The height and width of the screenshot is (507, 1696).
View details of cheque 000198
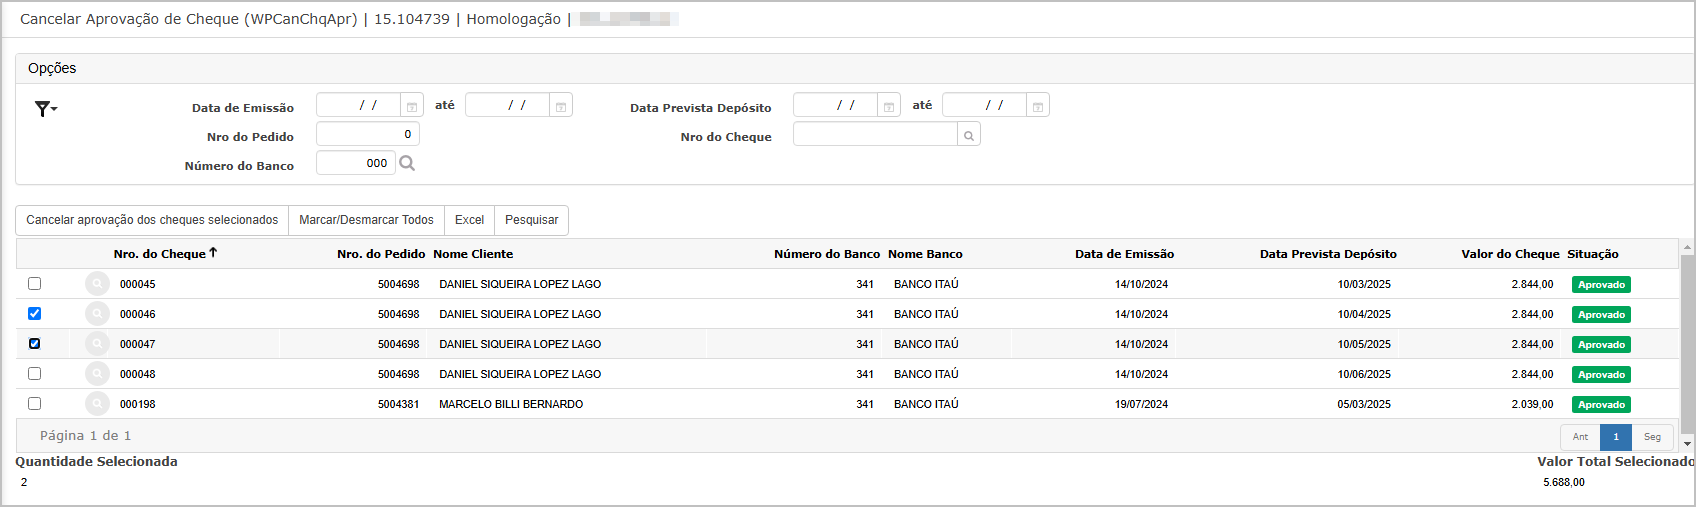tap(97, 404)
